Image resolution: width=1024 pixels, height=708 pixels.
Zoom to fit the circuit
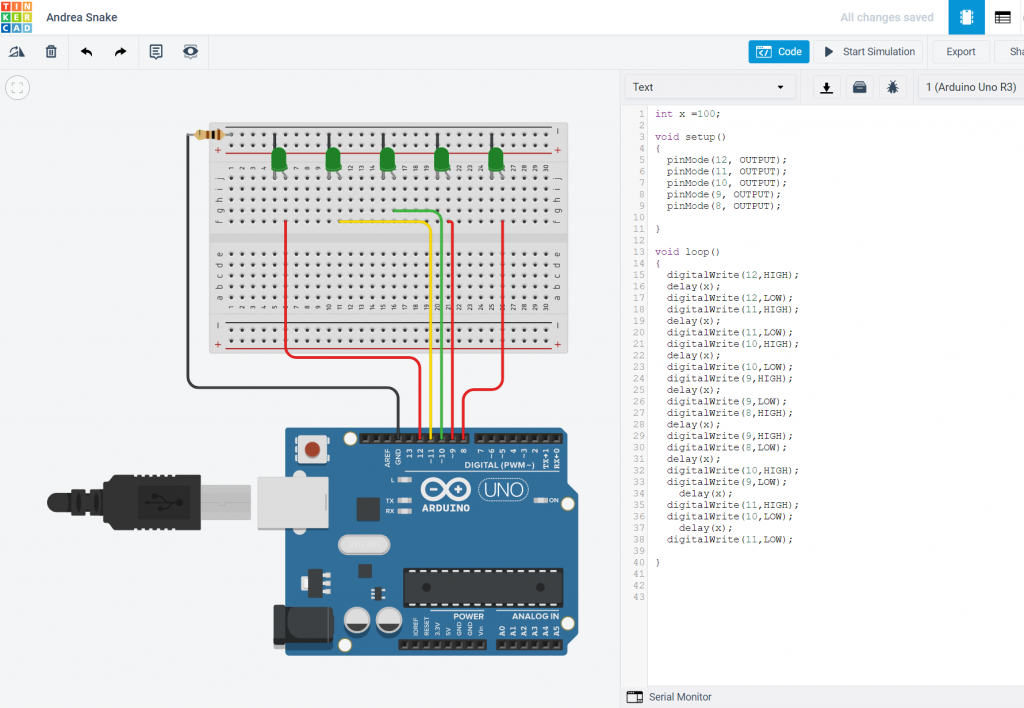pos(18,88)
